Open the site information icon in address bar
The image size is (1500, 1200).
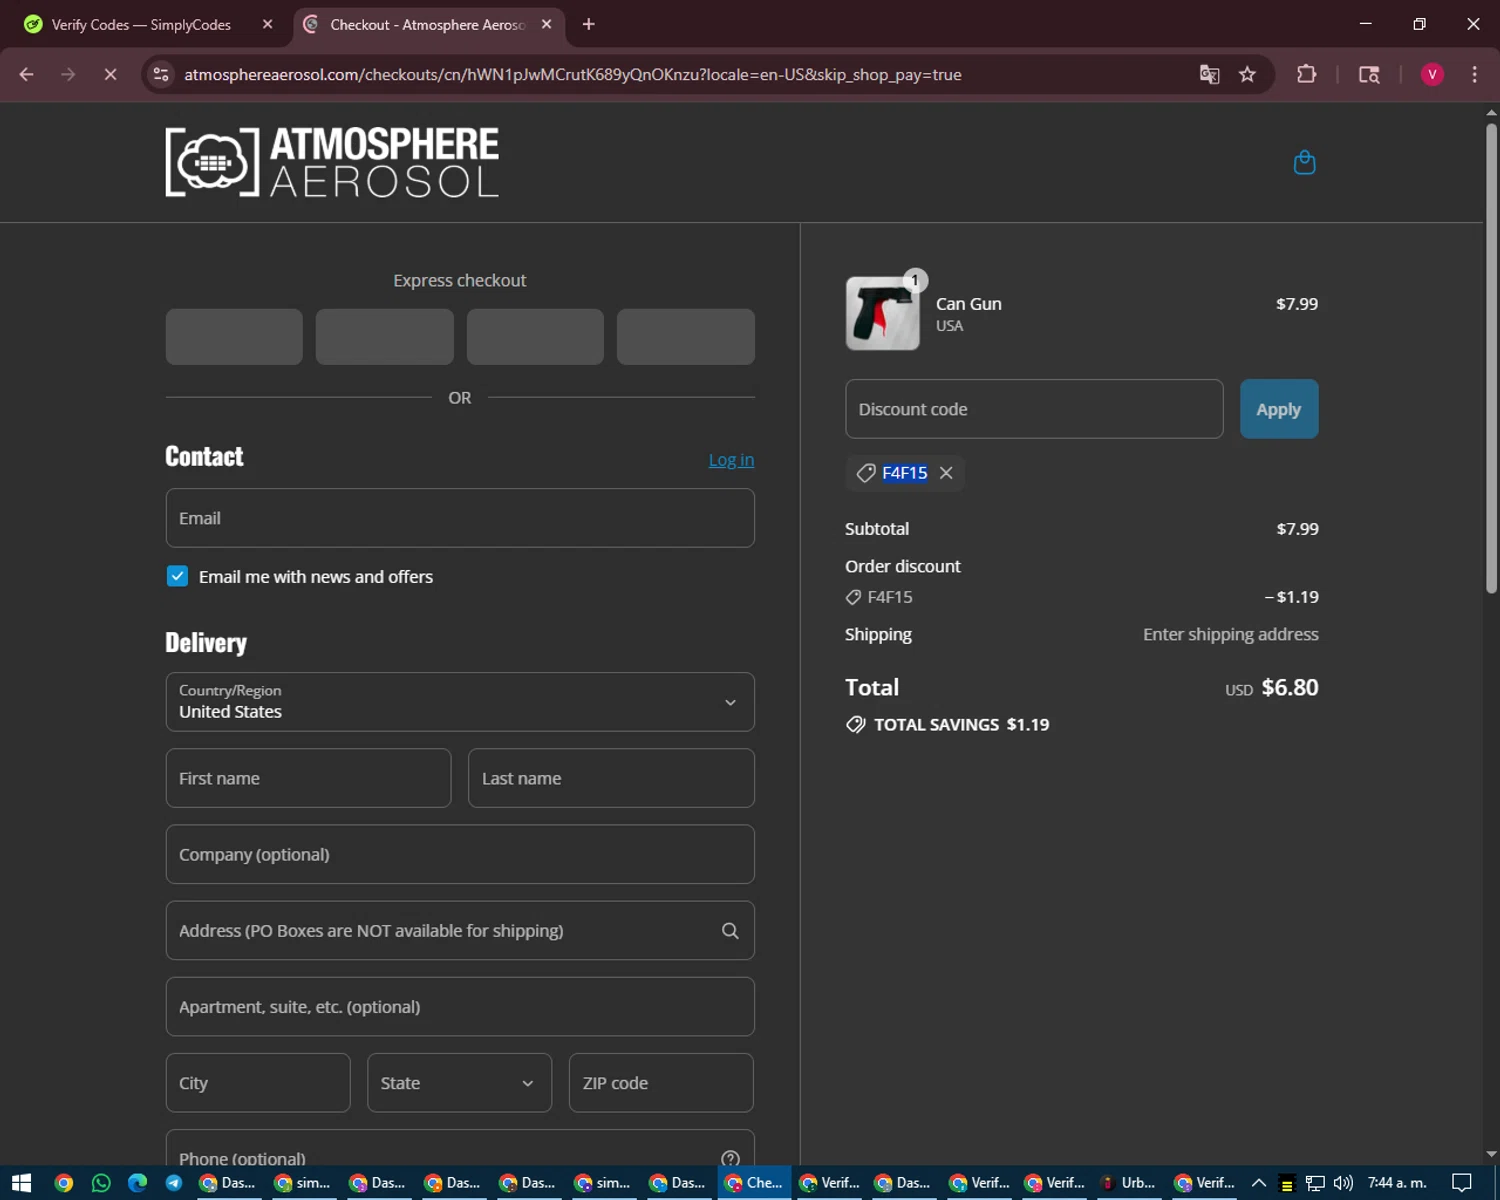(x=160, y=74)
